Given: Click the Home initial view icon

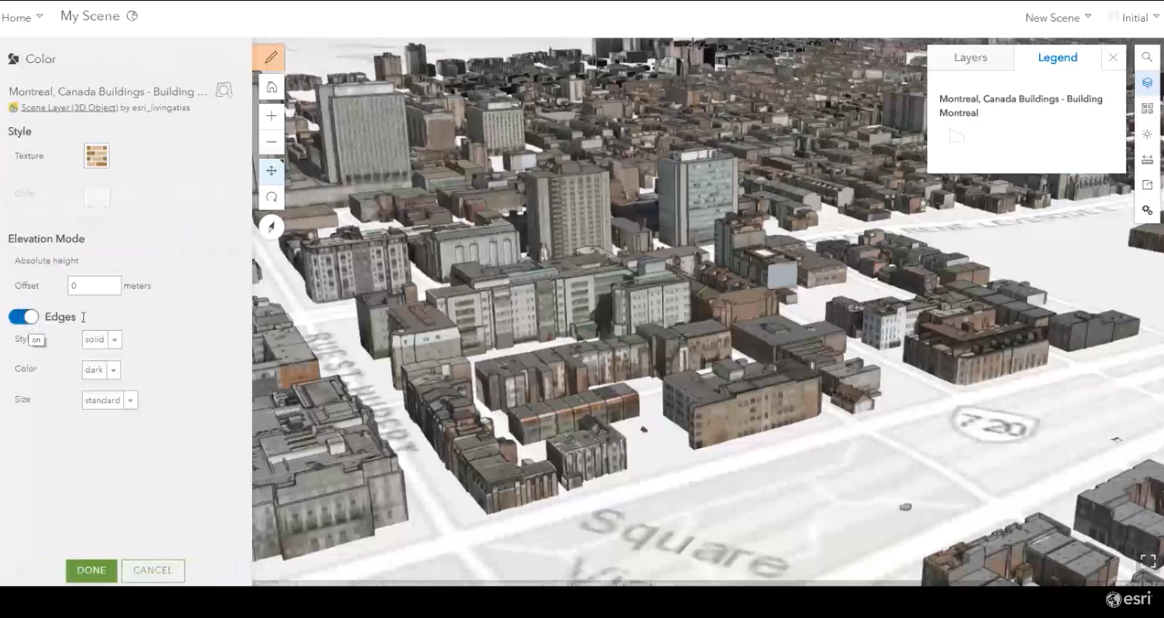Looking at the screenshot, I should click(x=270, y=88).
